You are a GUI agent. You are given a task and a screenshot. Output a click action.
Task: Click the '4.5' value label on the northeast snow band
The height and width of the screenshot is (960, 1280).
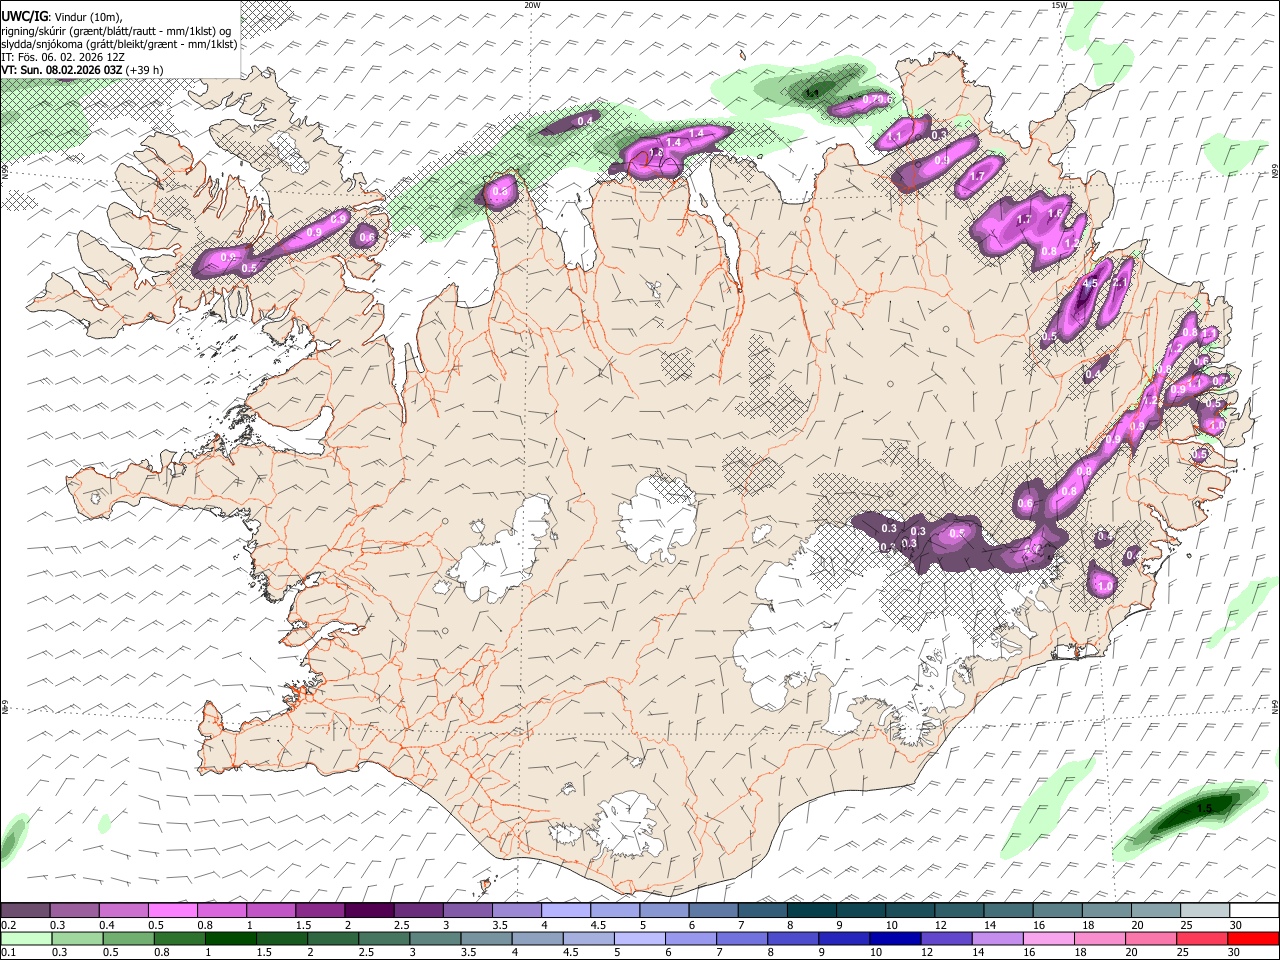tap(1090, 284)
